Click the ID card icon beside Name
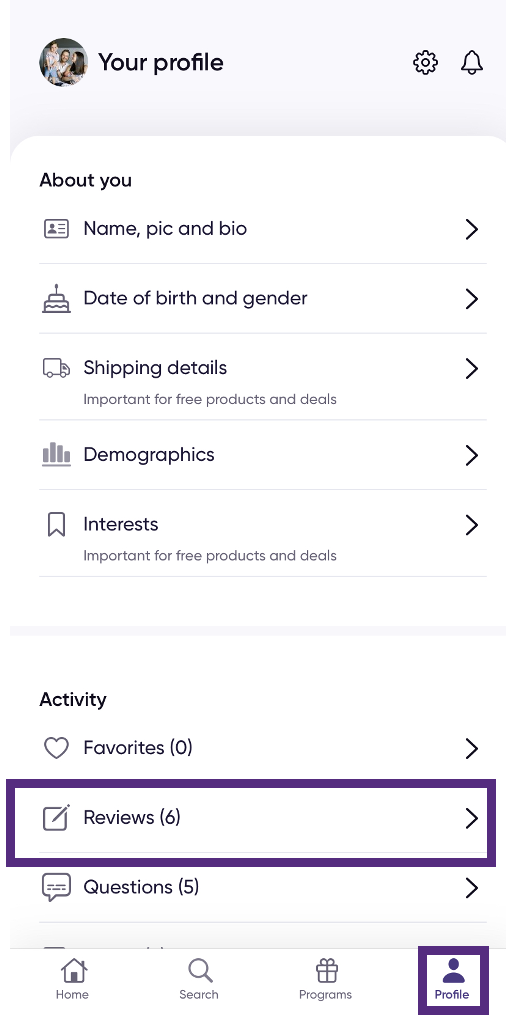This screenshot has height=1024, width=506. click(56, 229)
